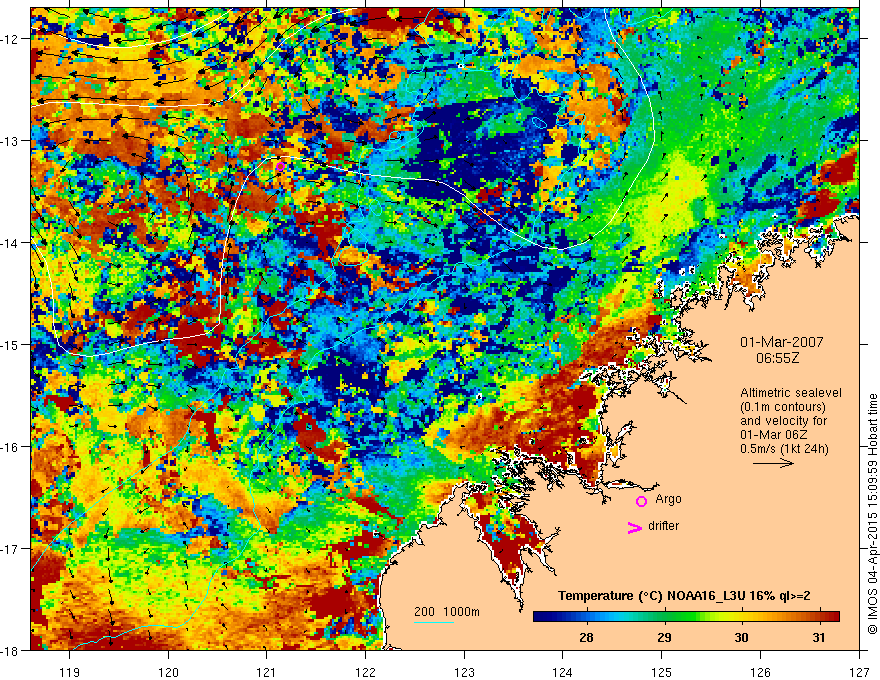The image size is (880, 680).
Task: Click the latitude label -18
Action: click(11, 650)
